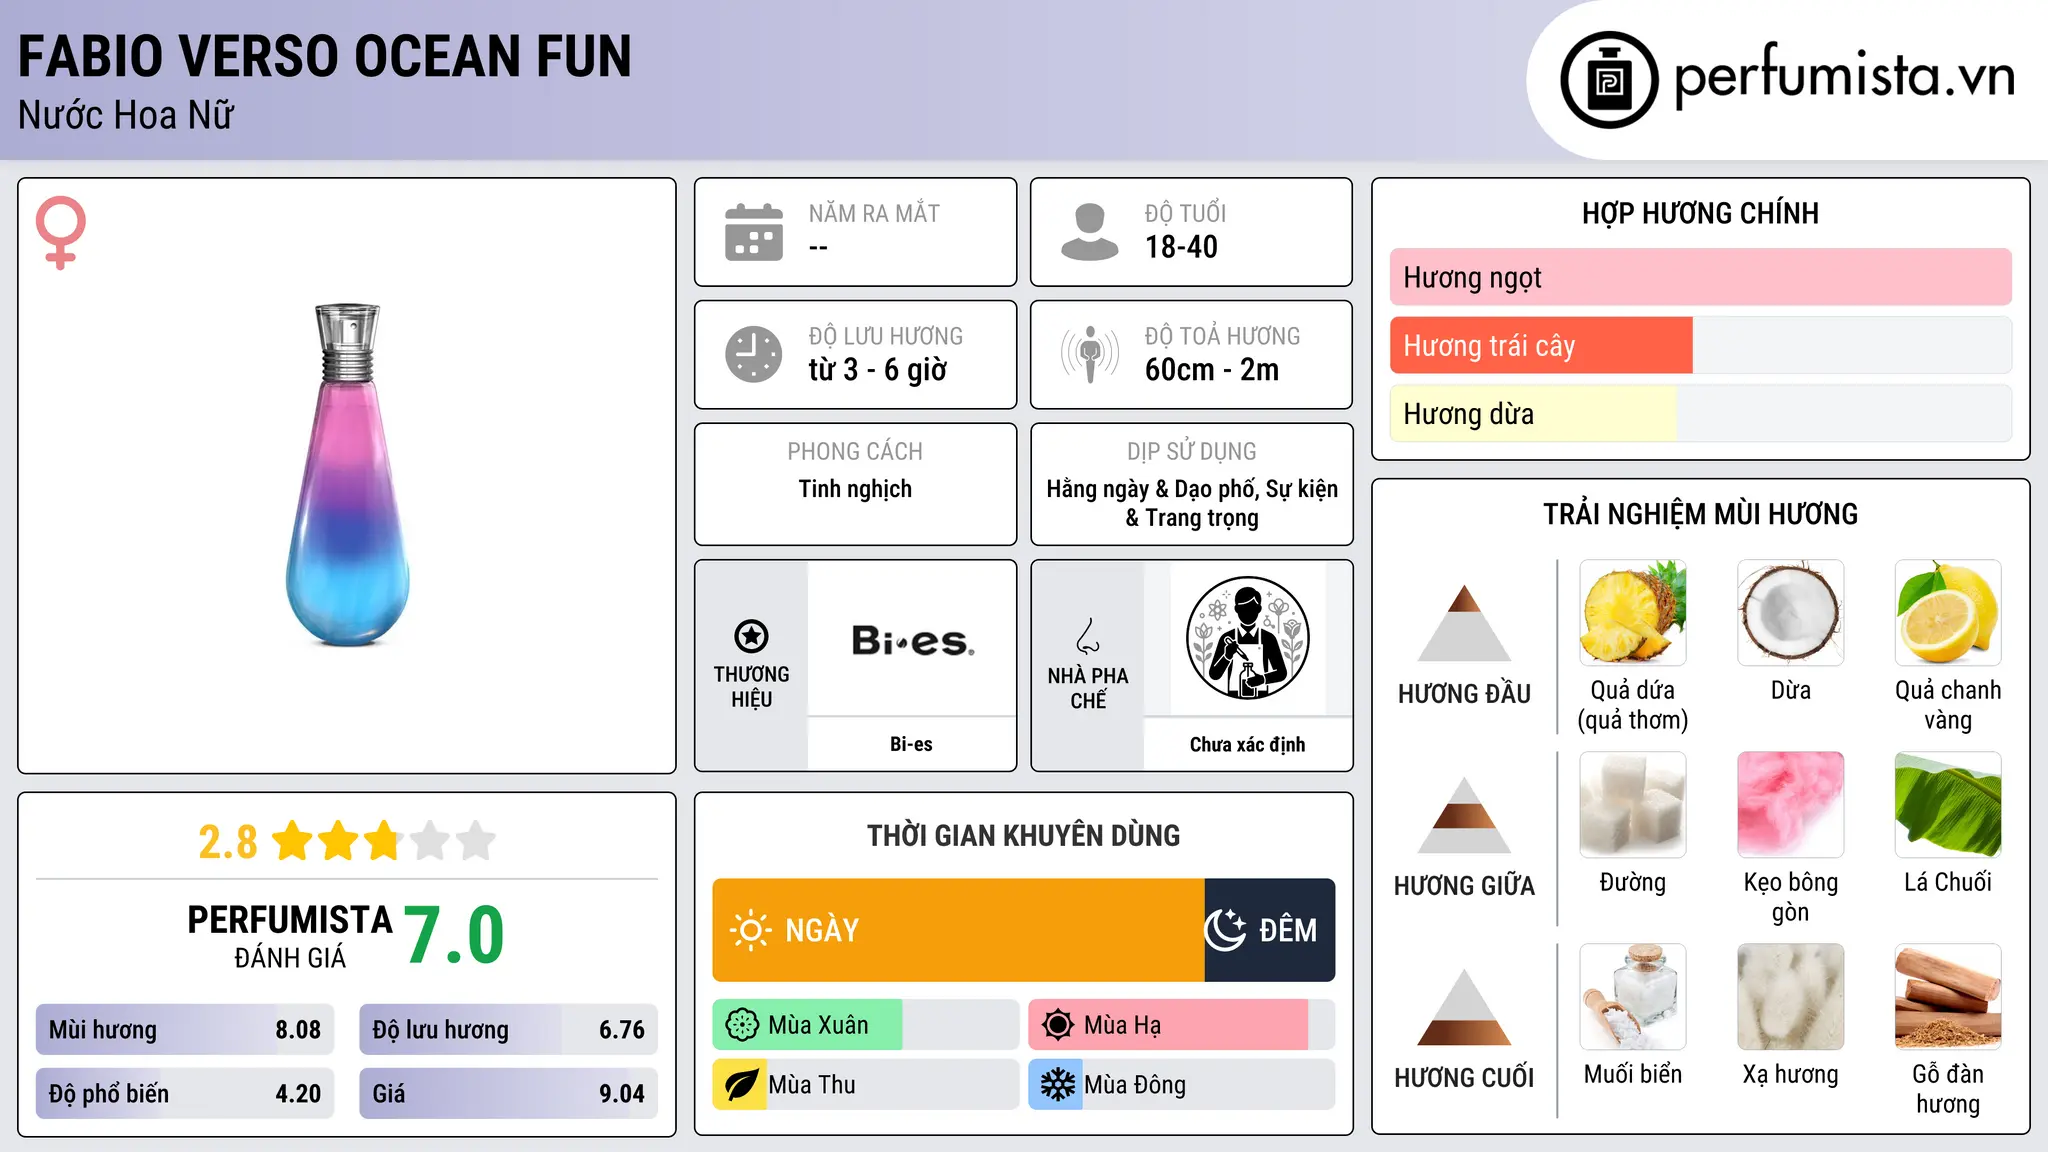Screen dimensions: 2048x1152
Task: Click the 'từ 3 - 6 giờ' longevity value
Action: click(878, 370)
